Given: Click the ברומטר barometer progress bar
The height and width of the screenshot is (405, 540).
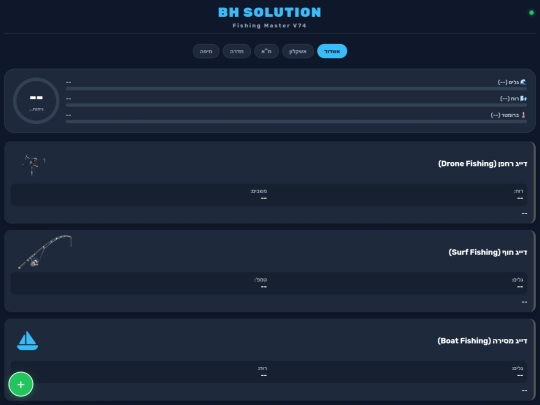Looking at the screenshot, I should (x=296, y=122).
